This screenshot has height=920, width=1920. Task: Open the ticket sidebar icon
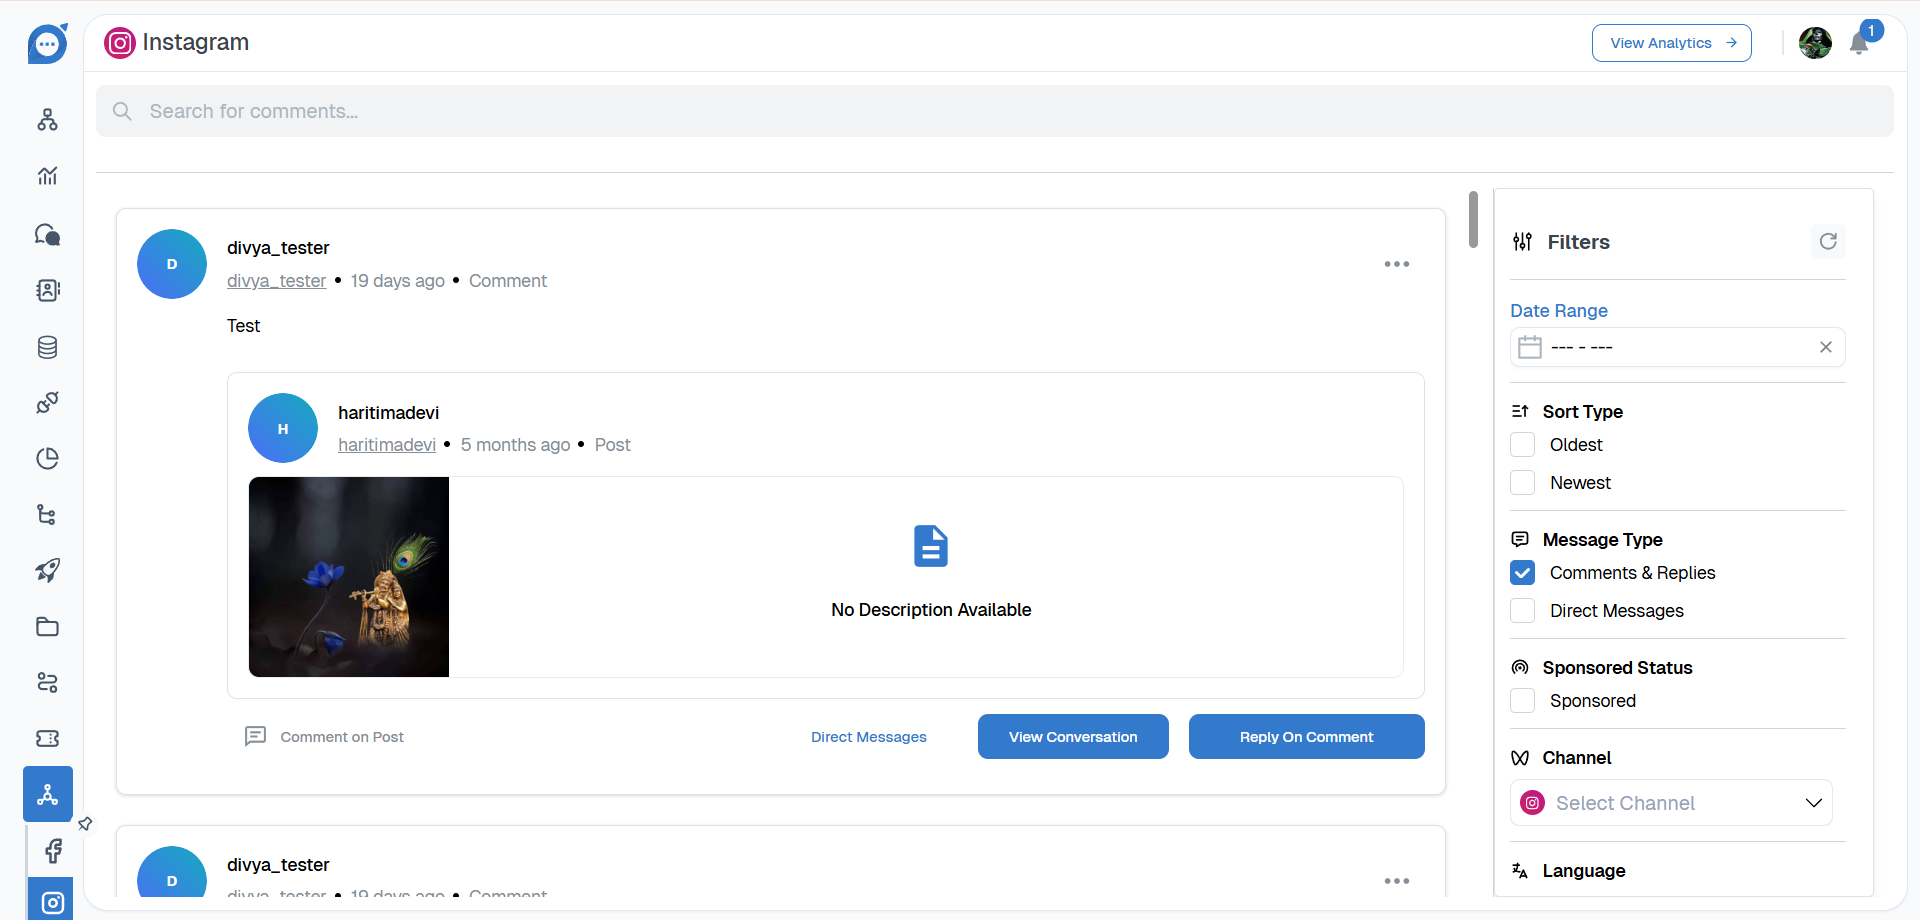[47, 738]
